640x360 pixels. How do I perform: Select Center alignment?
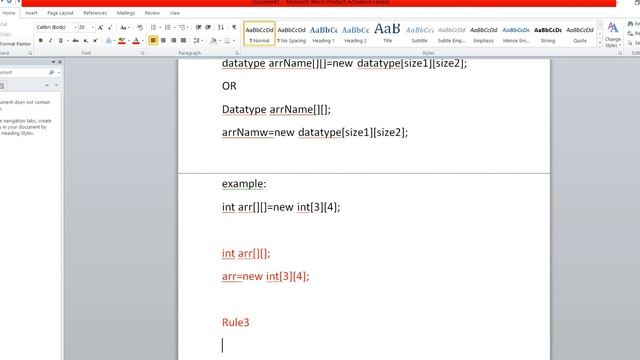click(x=163, y=40)
